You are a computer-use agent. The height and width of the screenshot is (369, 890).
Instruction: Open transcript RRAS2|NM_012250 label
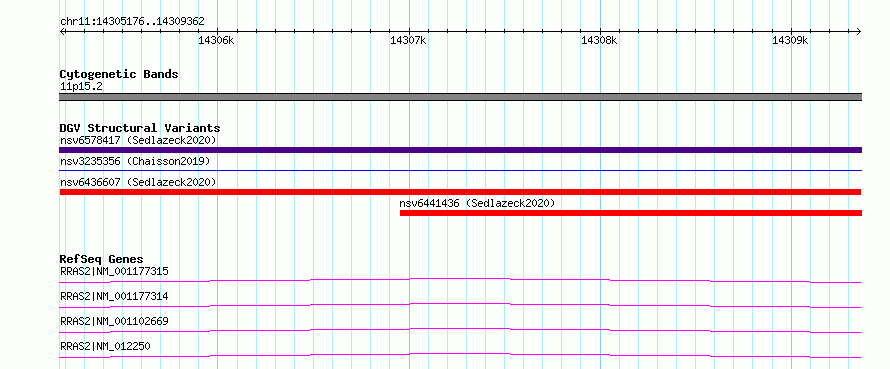105,346
